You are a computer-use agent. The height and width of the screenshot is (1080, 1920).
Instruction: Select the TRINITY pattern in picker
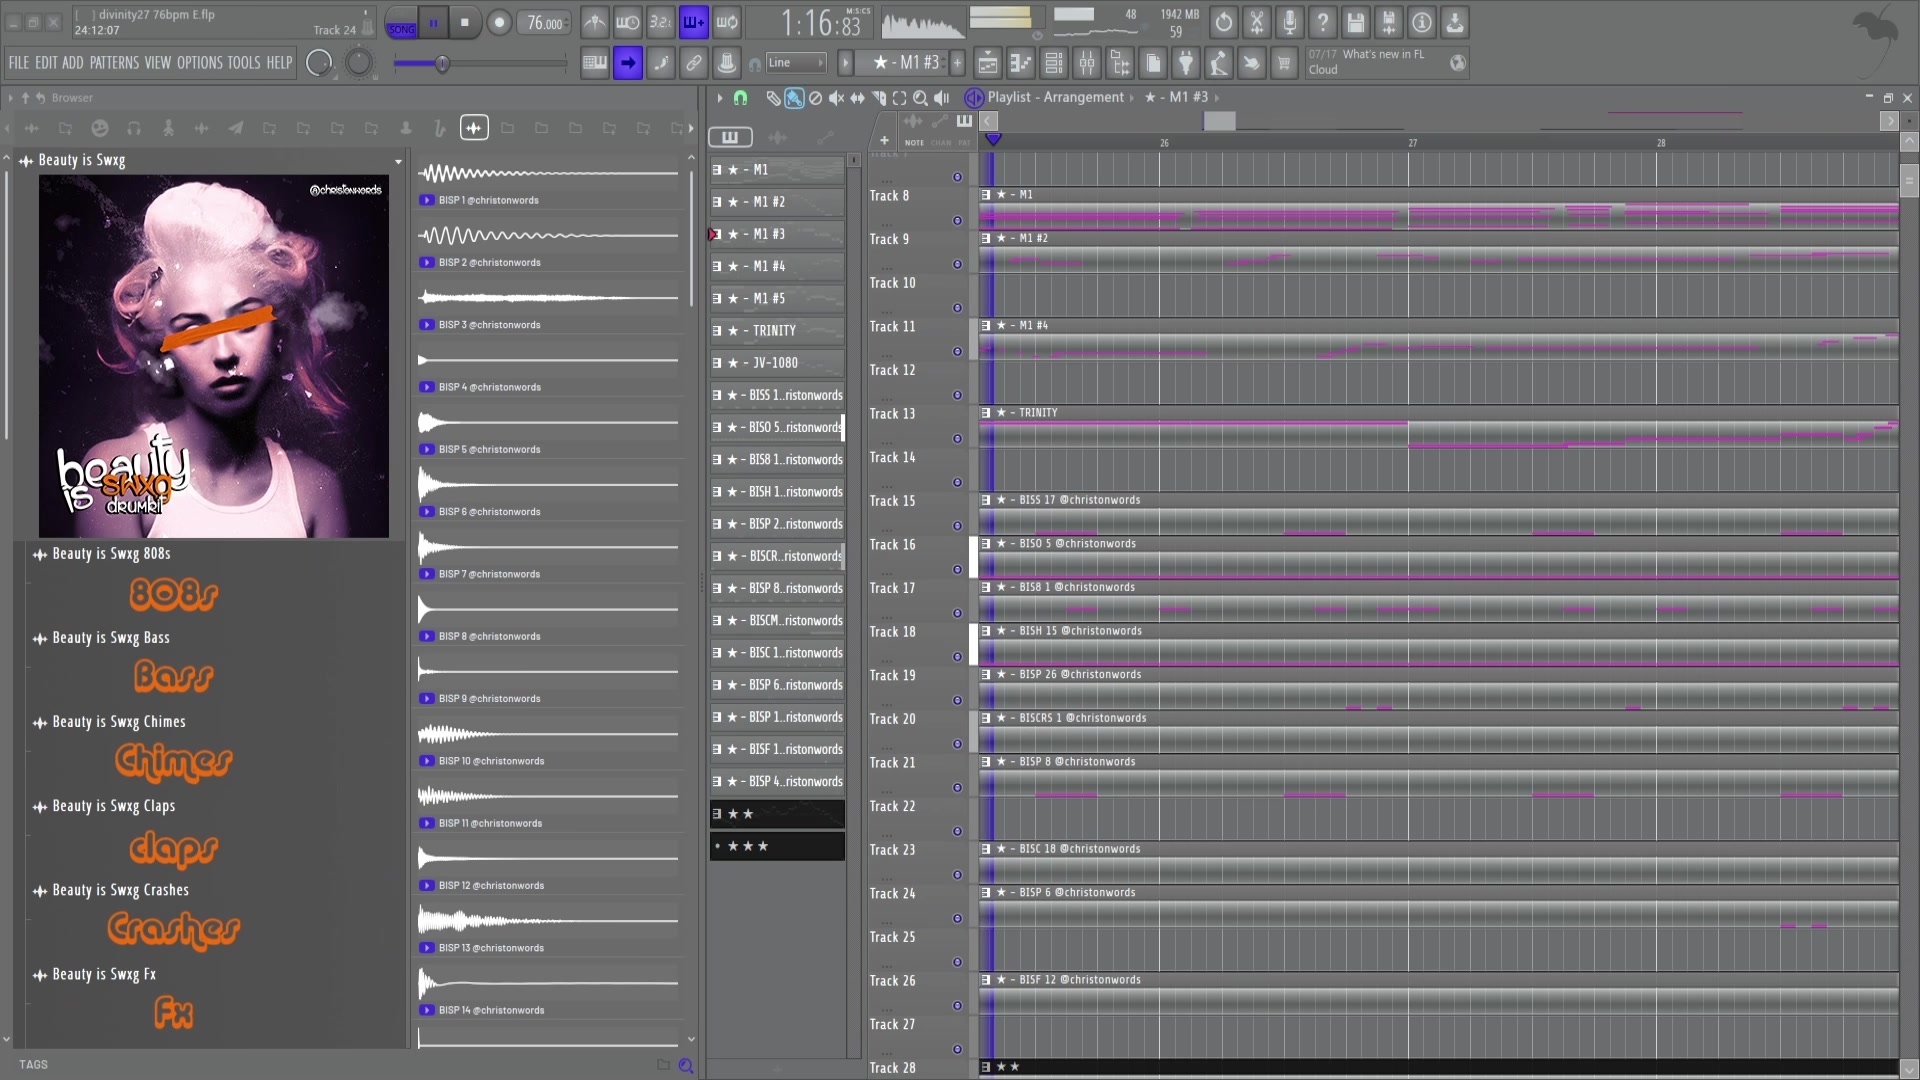pos(777,331)
